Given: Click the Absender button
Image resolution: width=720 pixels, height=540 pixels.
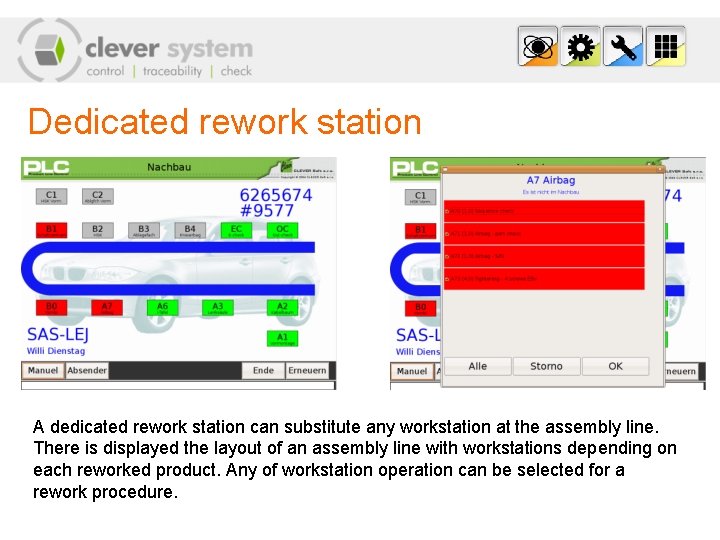Looking at the screenshot, I should coord(87,370).
